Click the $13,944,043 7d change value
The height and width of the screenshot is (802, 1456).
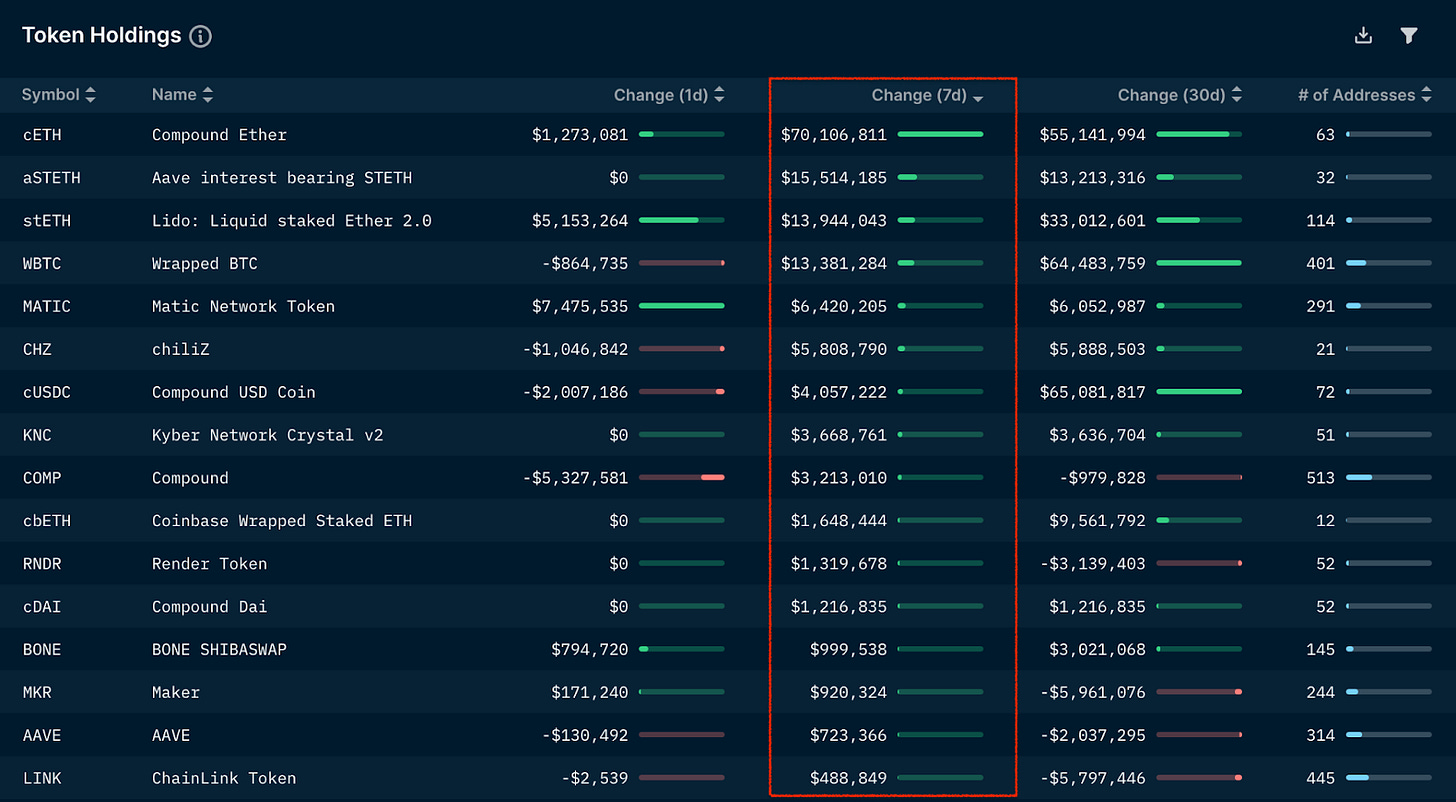(x=834, y=221)
